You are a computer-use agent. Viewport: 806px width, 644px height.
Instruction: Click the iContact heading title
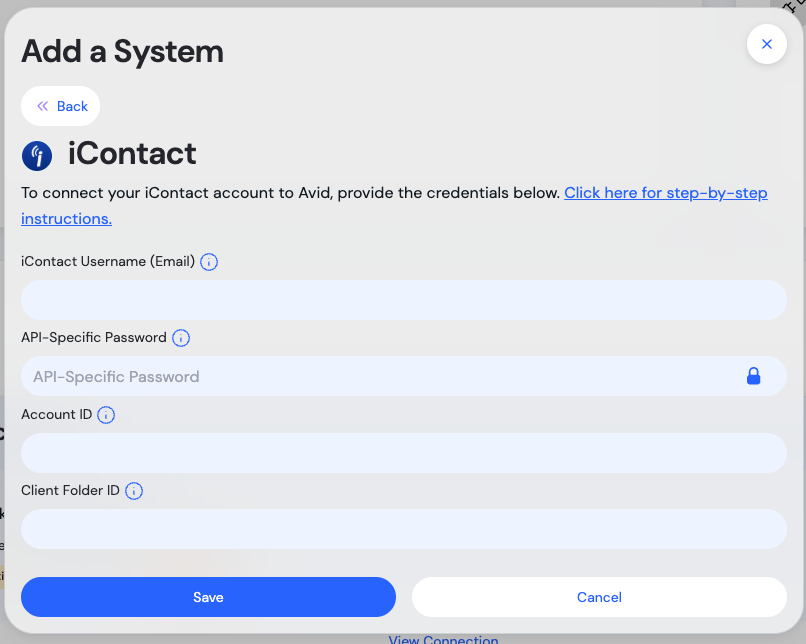[132, 154]
